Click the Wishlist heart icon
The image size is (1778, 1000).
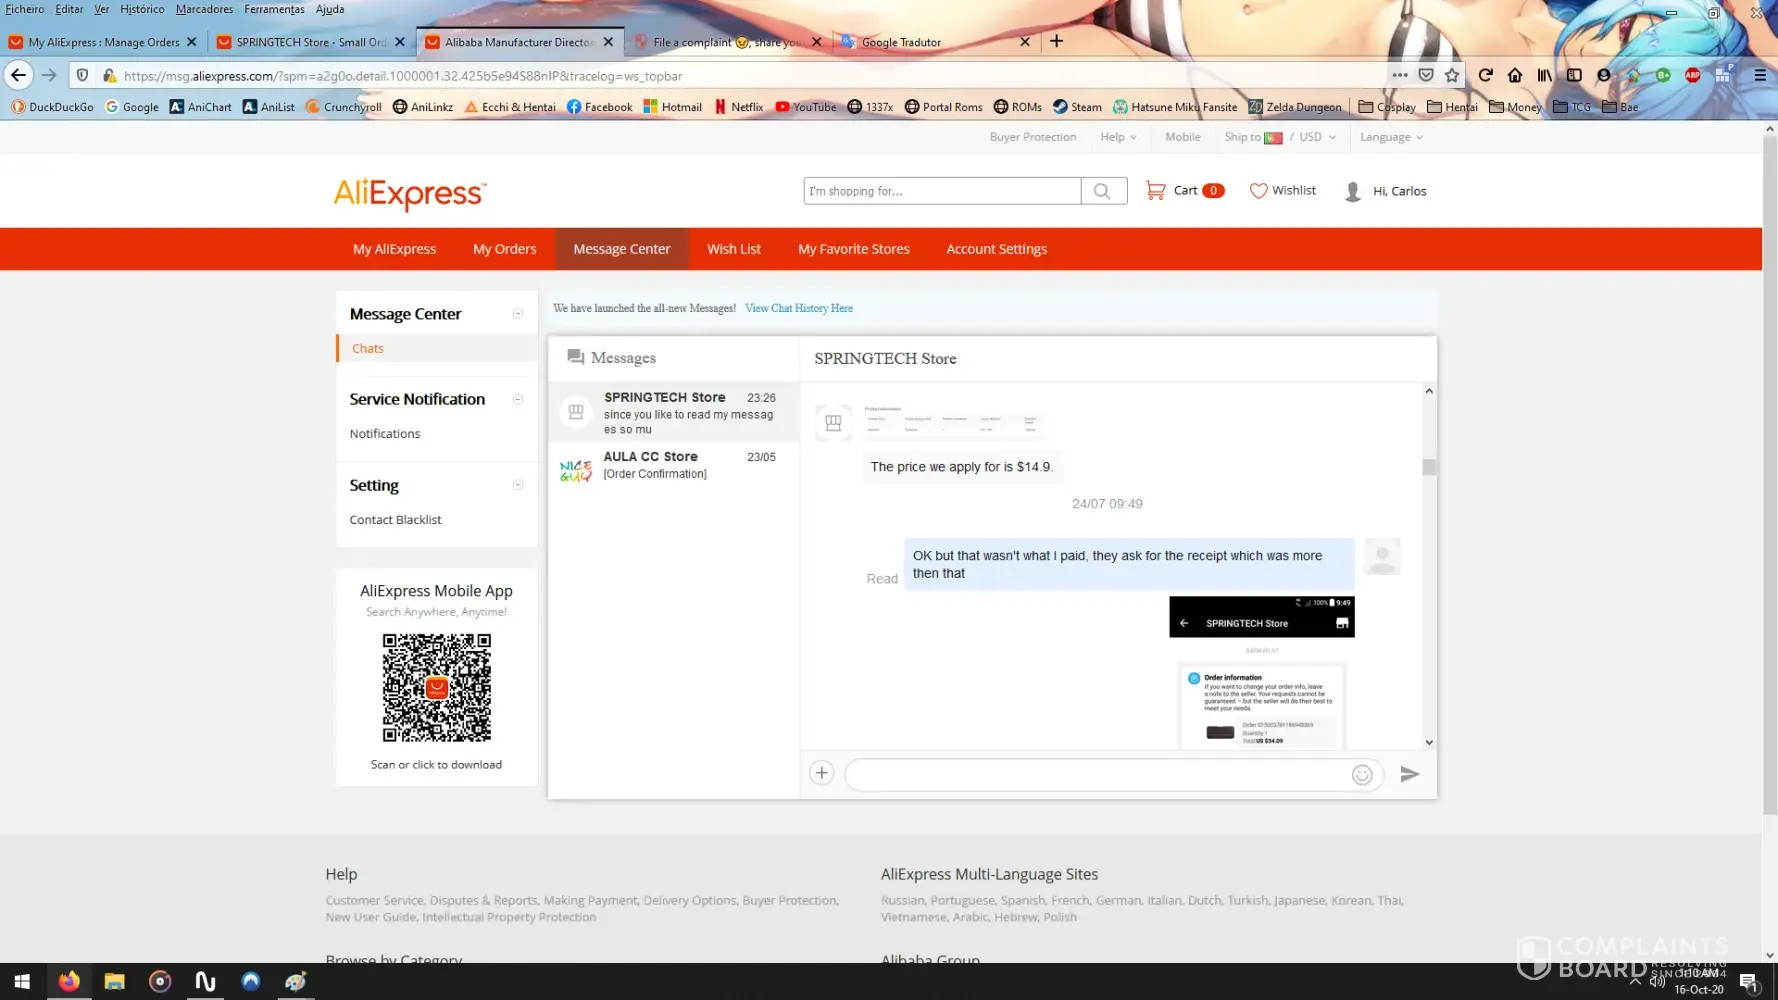(1258, 190)
